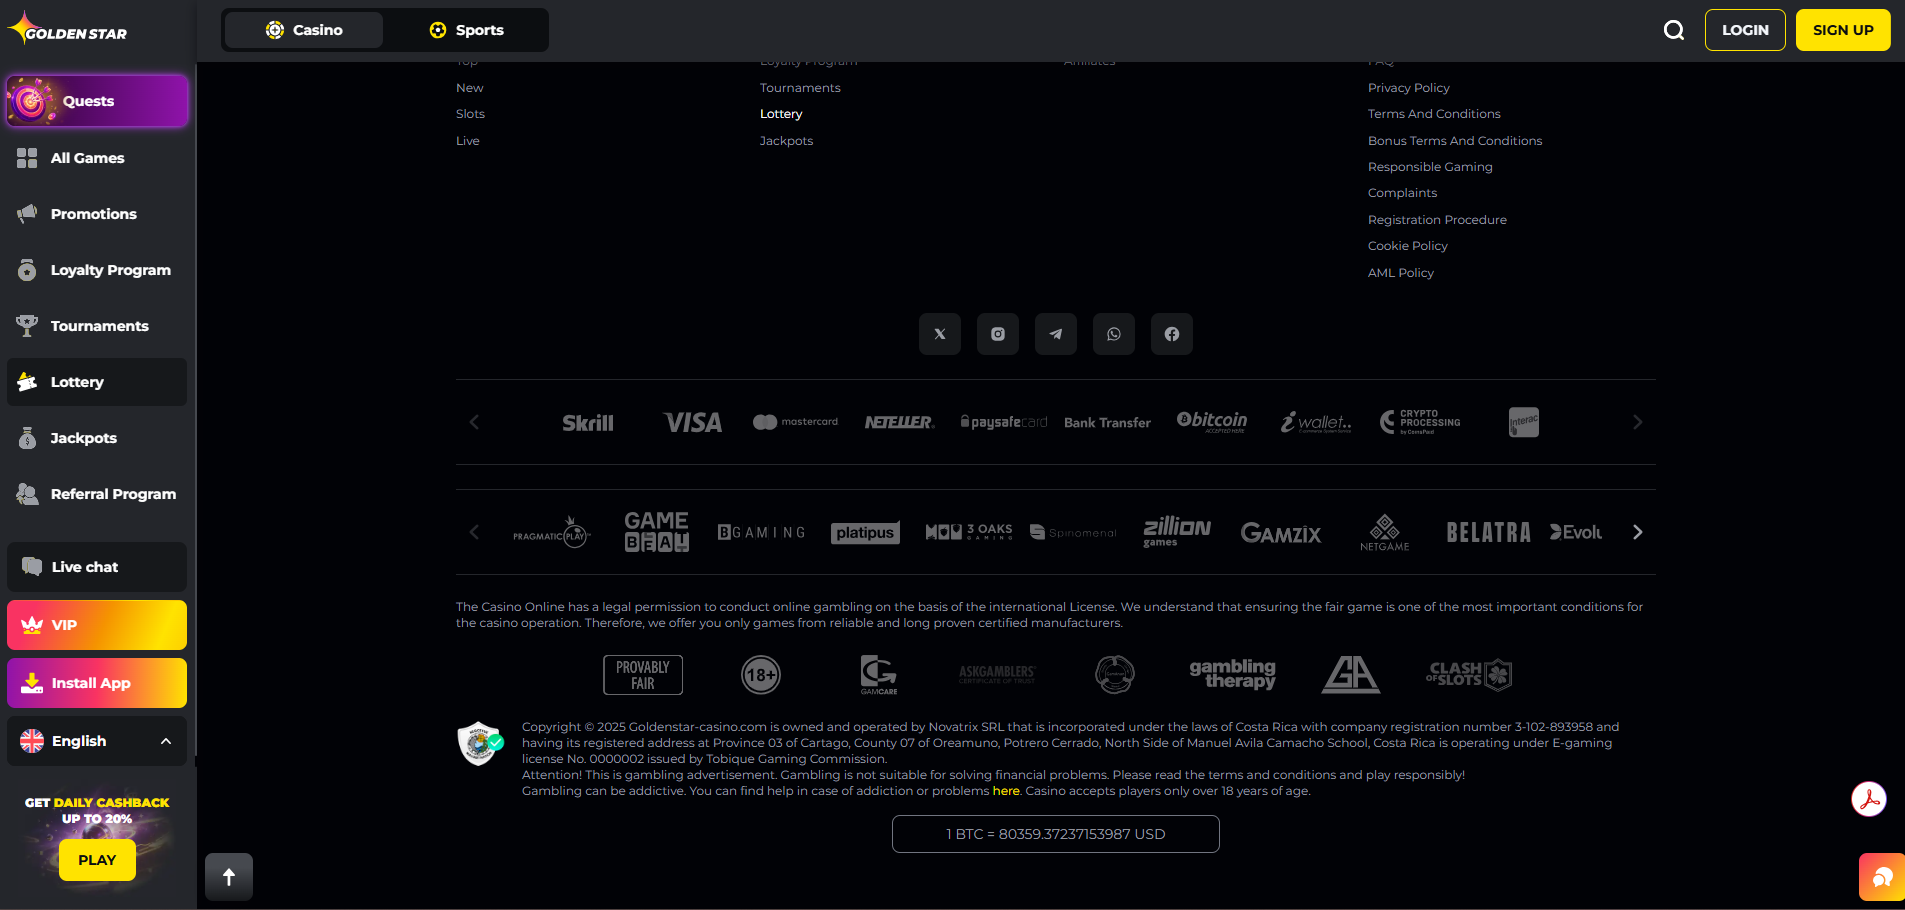This screenshot has width=1905, height=910.
Task: Open the Terms And Conditions link
Action: pyautogui.click(x=1434, y=114)
